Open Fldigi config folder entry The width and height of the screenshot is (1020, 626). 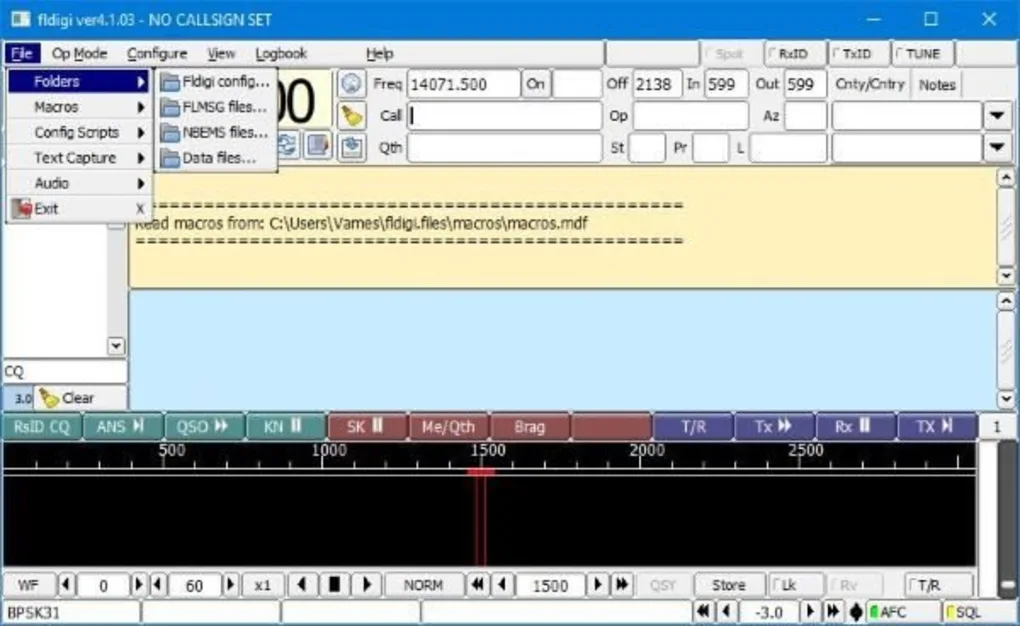(x=216, y=82)
